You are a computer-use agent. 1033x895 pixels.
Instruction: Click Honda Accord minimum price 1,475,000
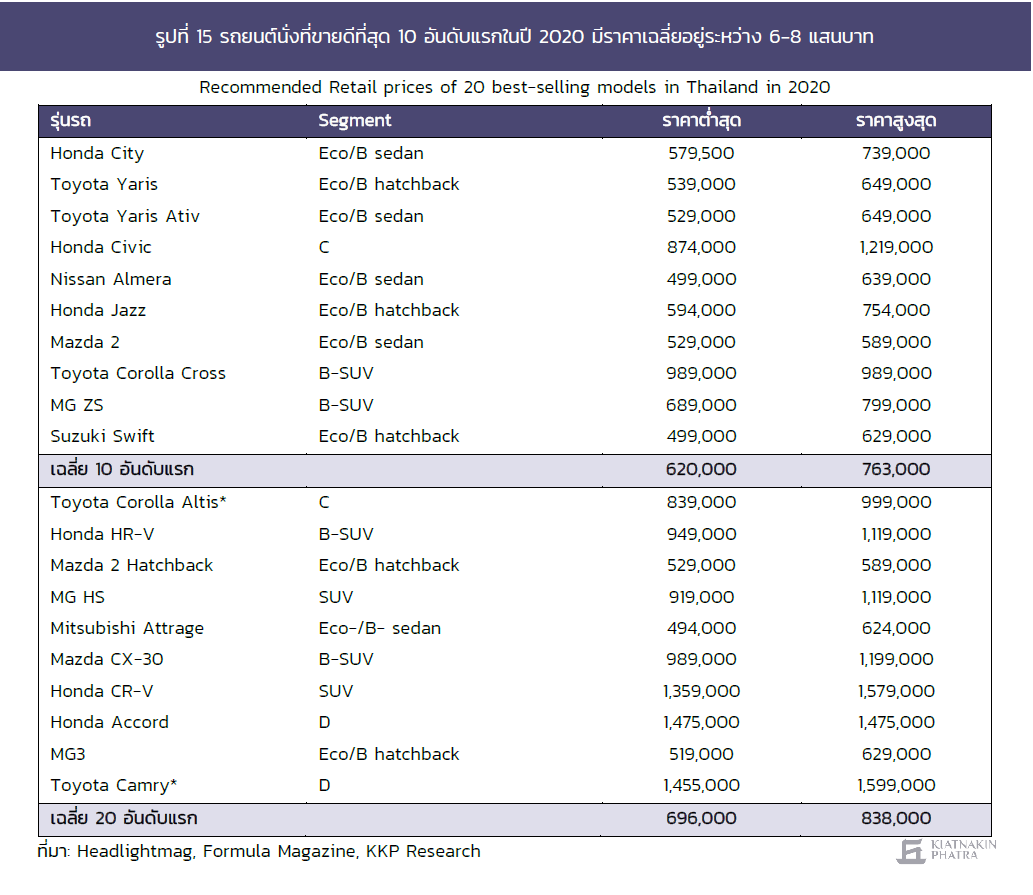701,722
